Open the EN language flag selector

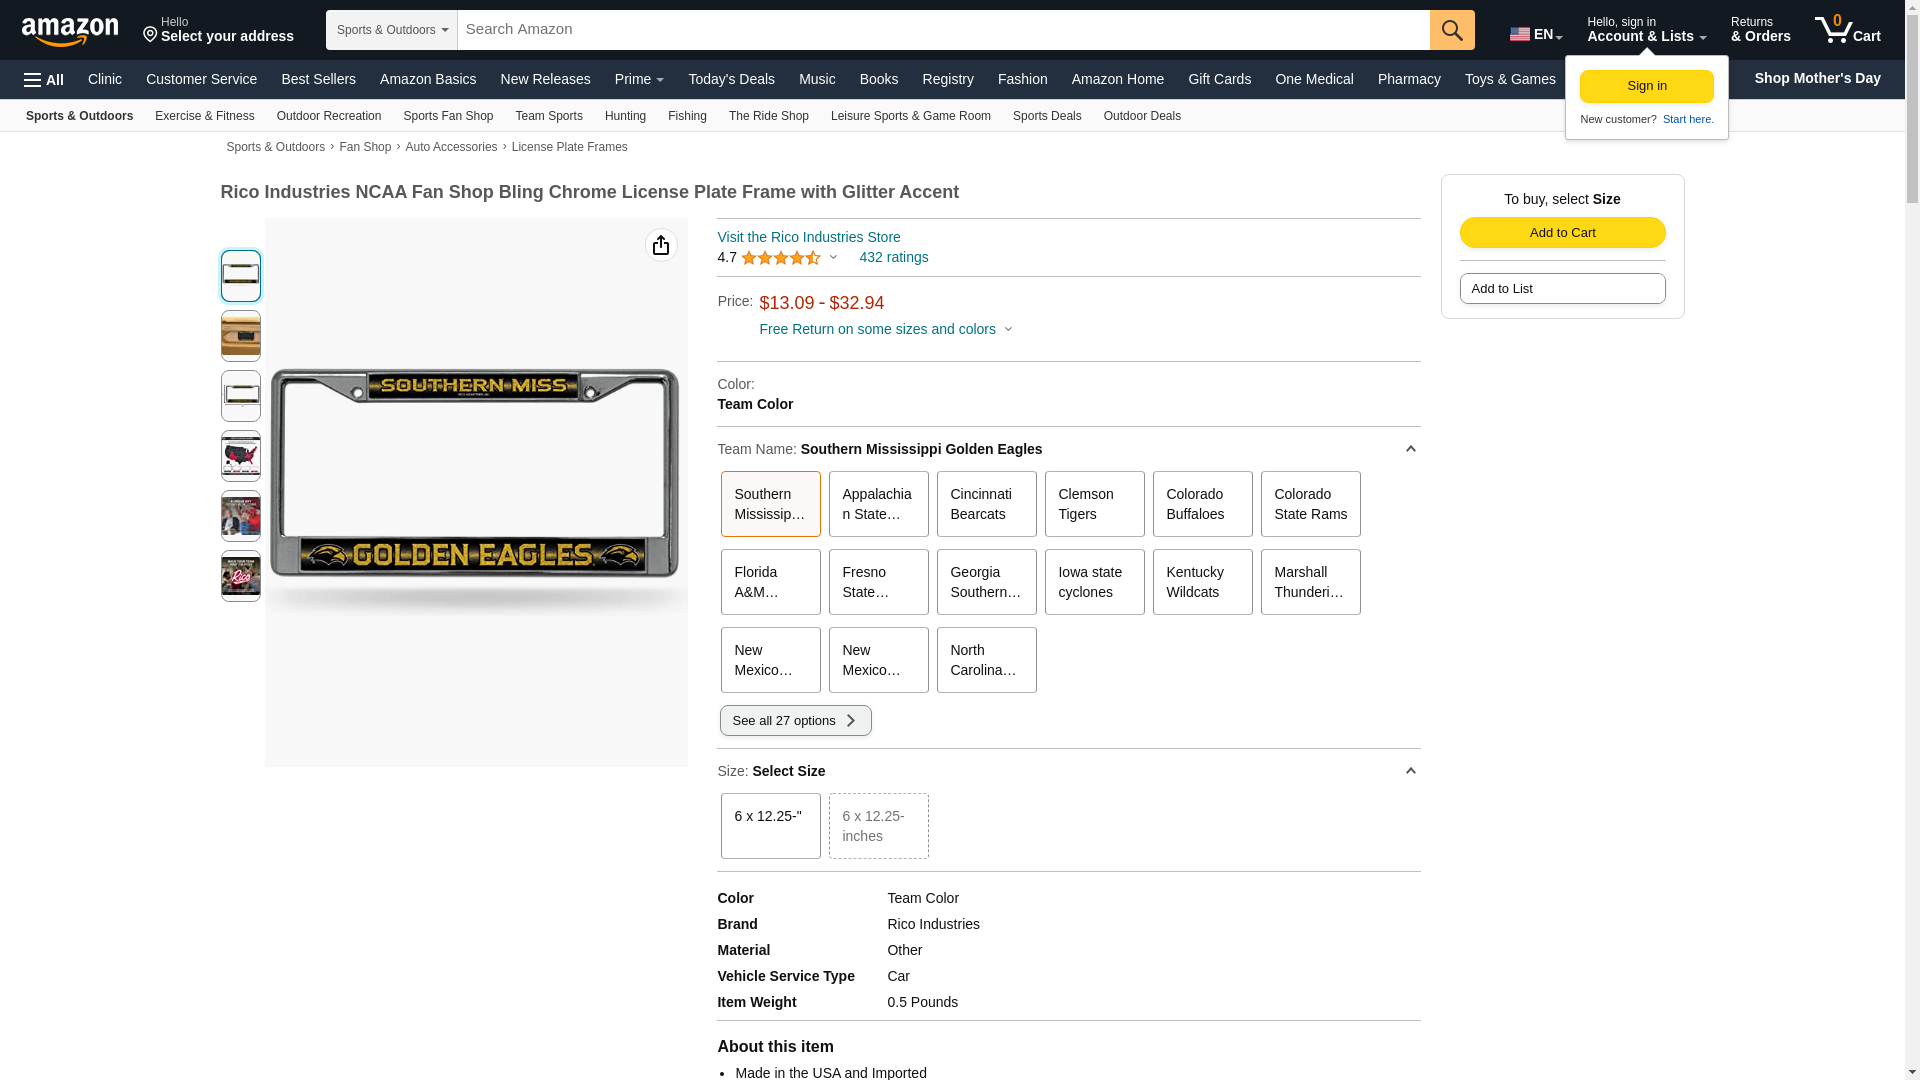click(1535, 34)
